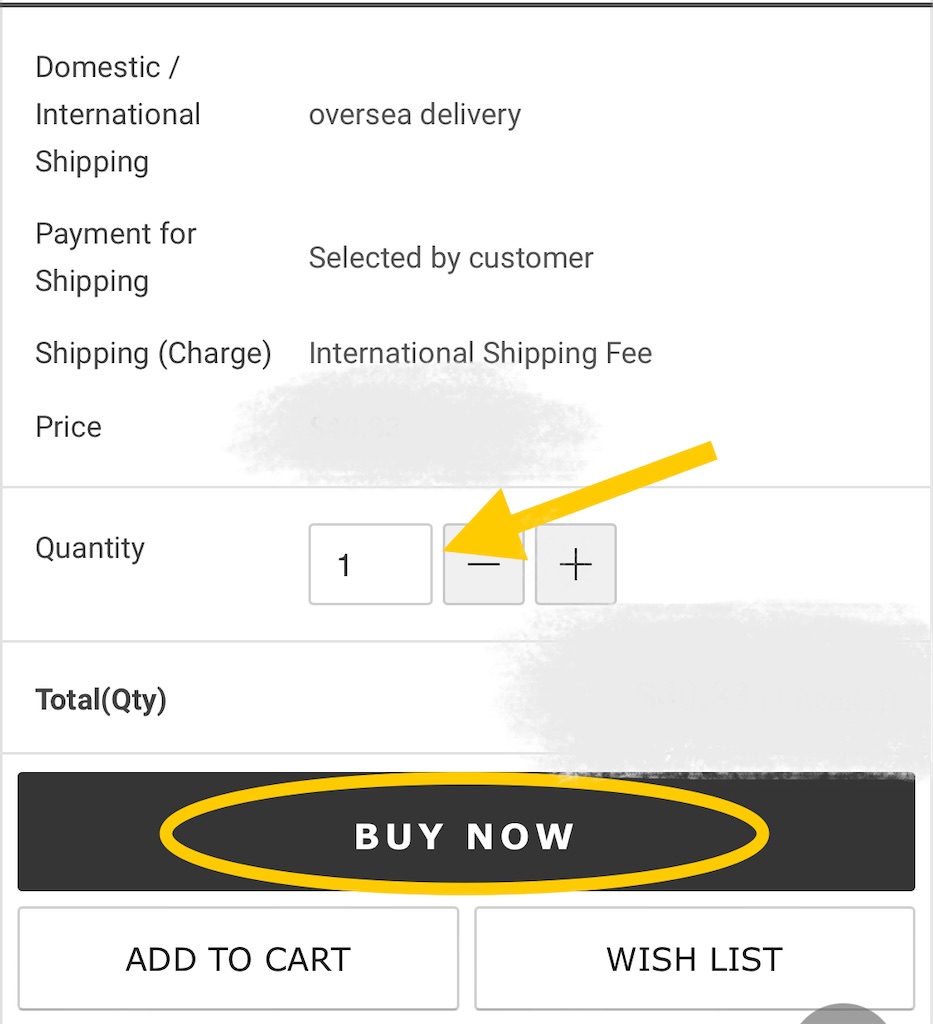Save the item using WISH LIST button
Viewport: 933px width, 1024px height.
click(x=695, y=959)
